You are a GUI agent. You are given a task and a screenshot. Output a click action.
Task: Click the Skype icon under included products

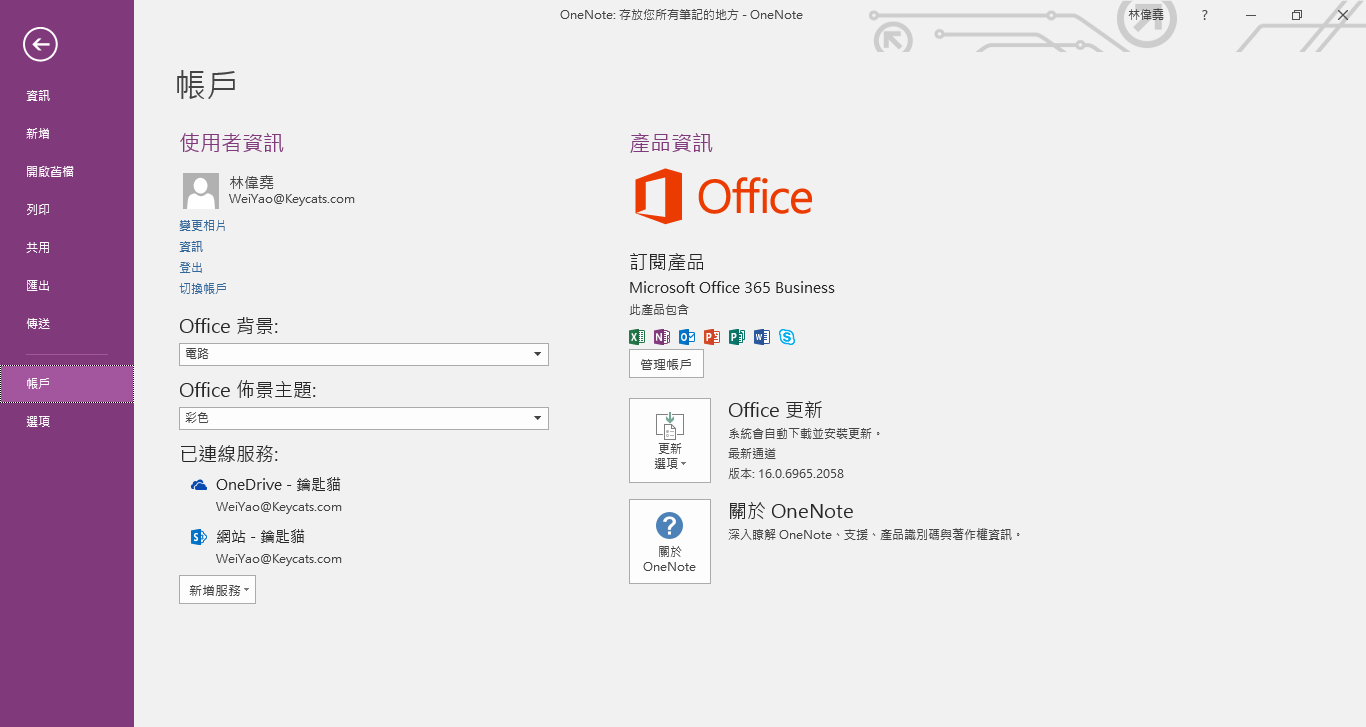pyautogui.click(x=787, y=337)
